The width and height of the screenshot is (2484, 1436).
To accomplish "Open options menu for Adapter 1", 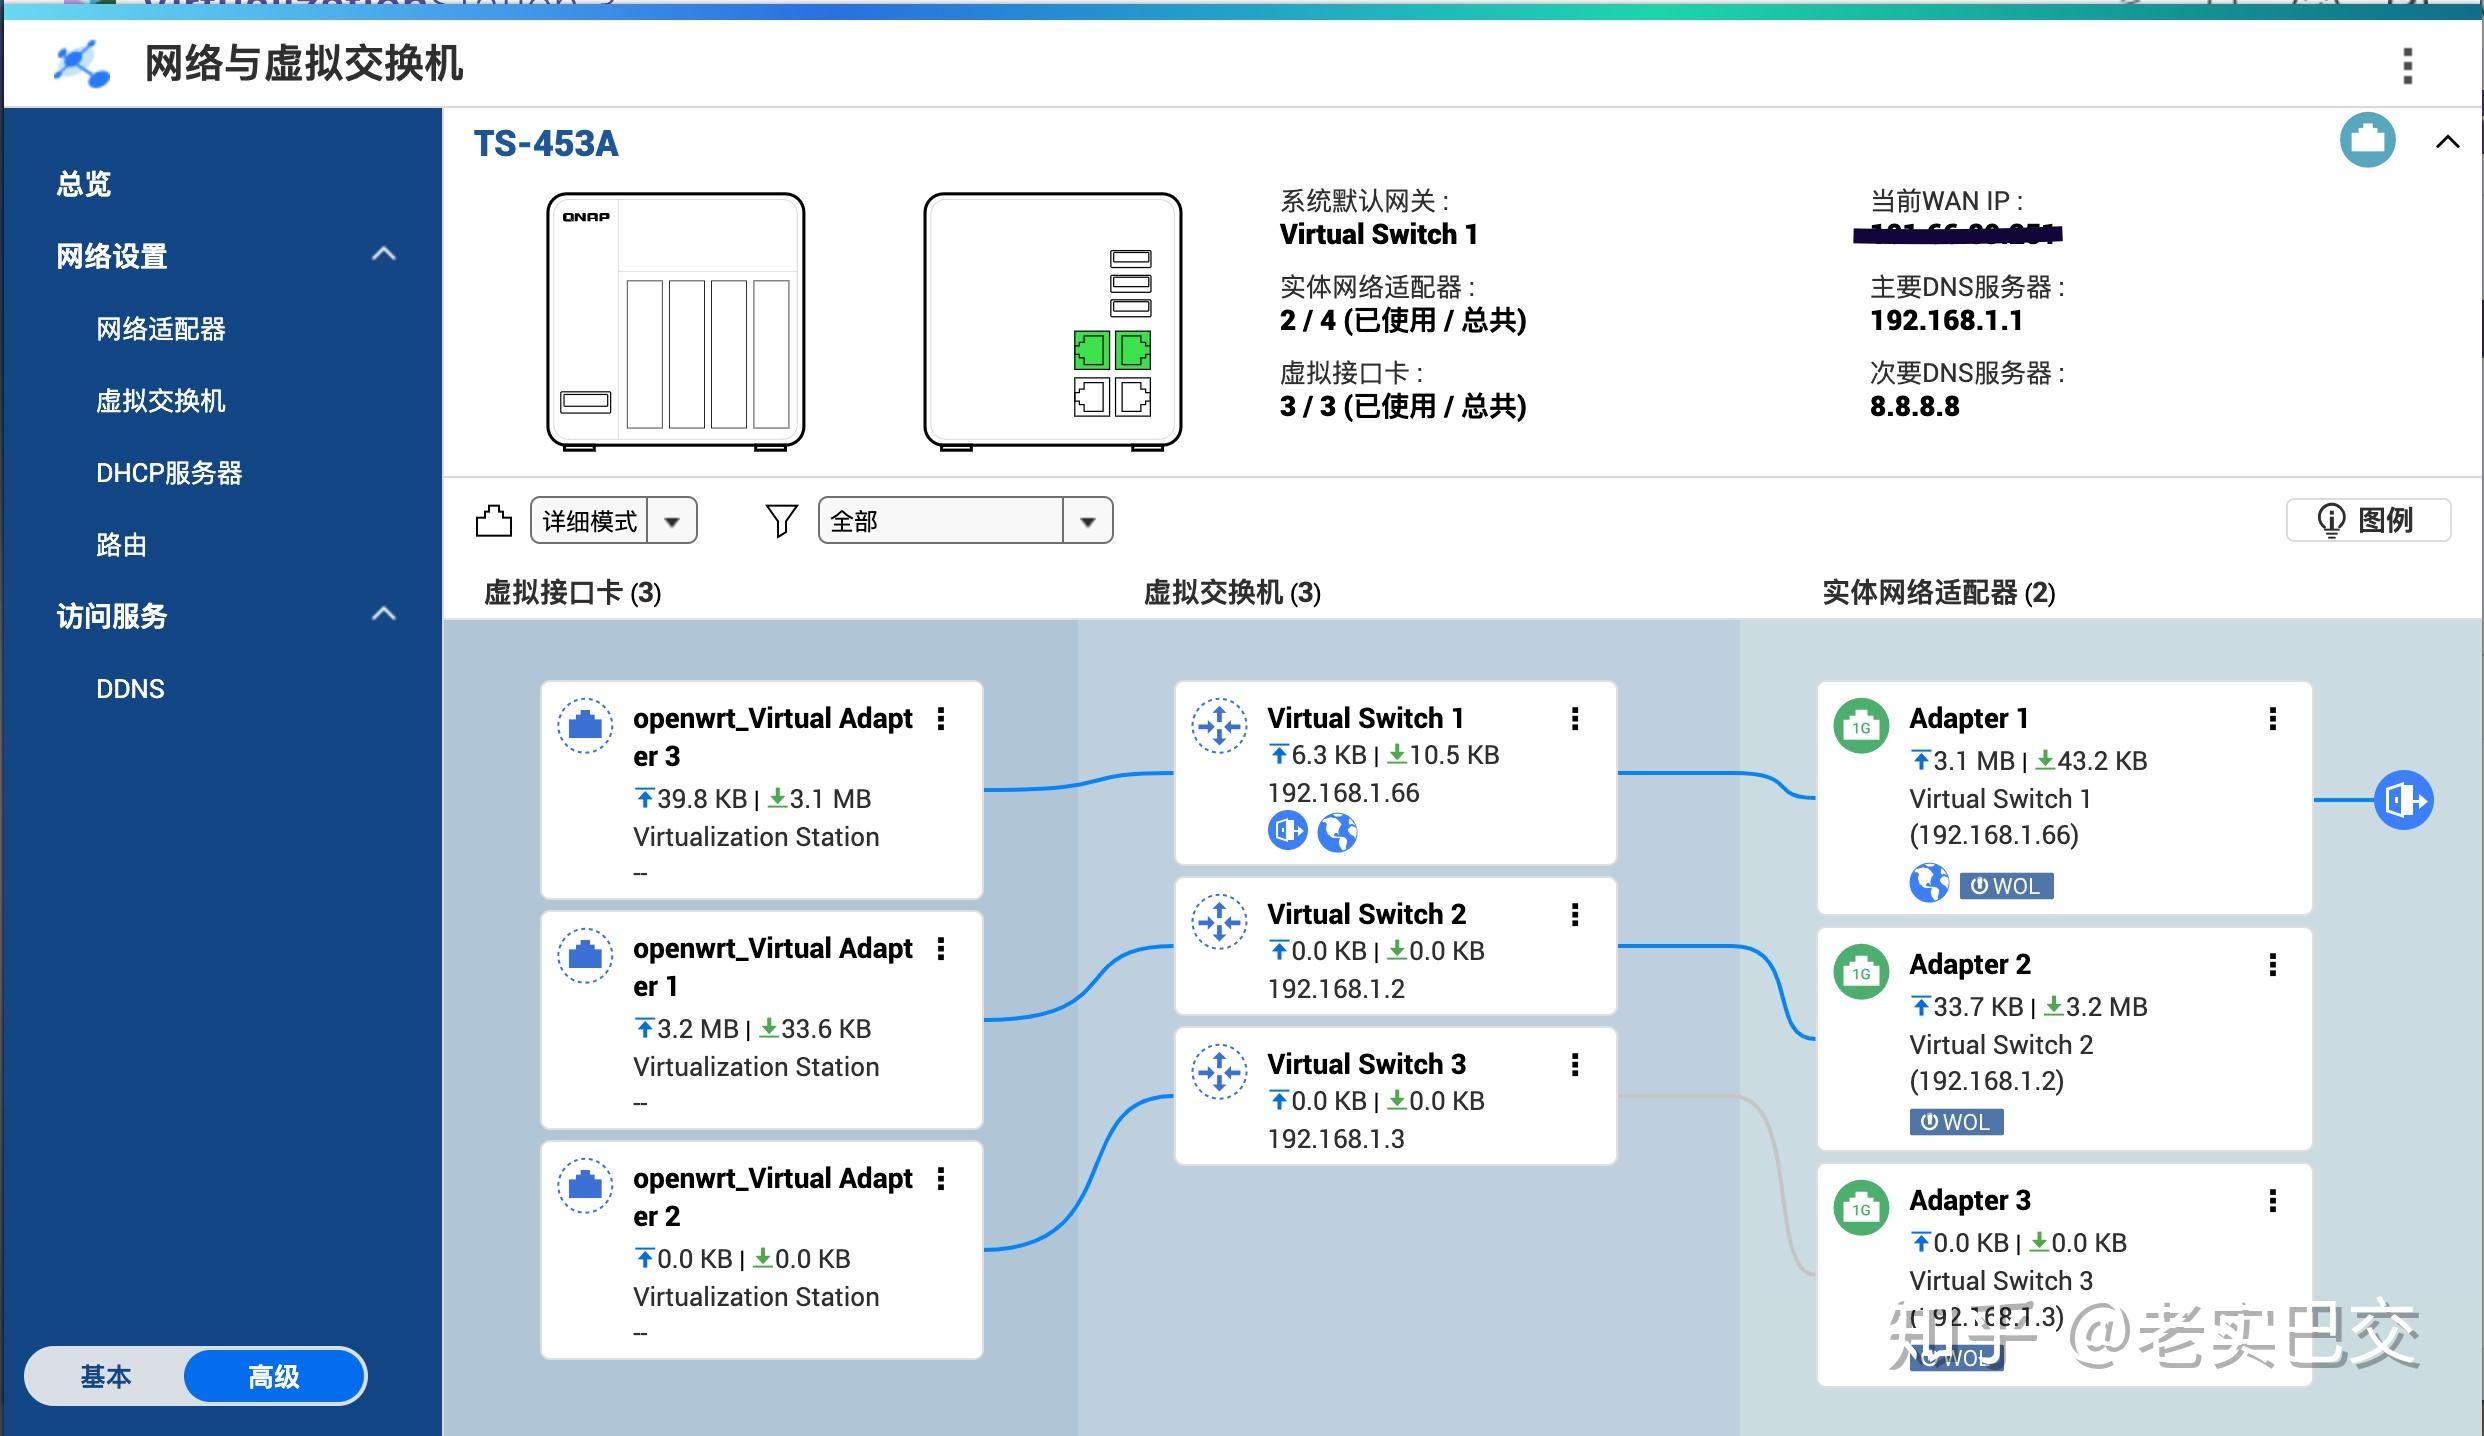I will pos(2272,719).
